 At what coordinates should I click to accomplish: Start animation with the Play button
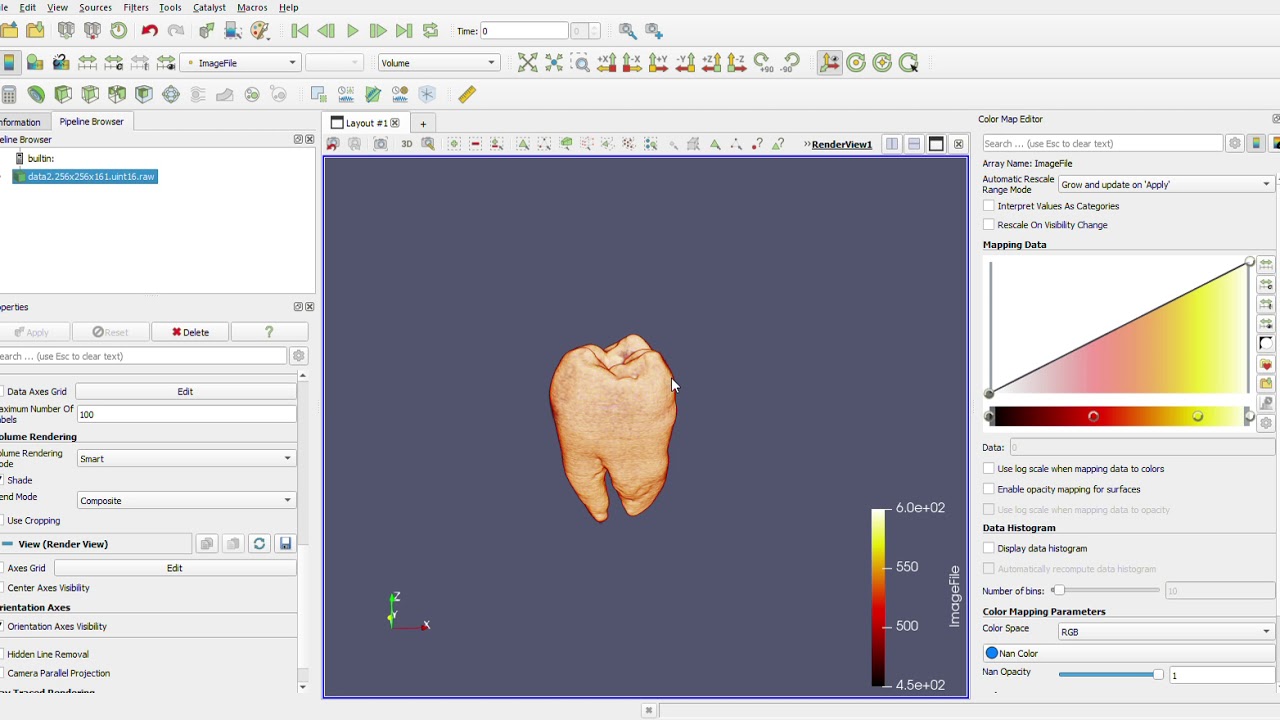point(352,31)
